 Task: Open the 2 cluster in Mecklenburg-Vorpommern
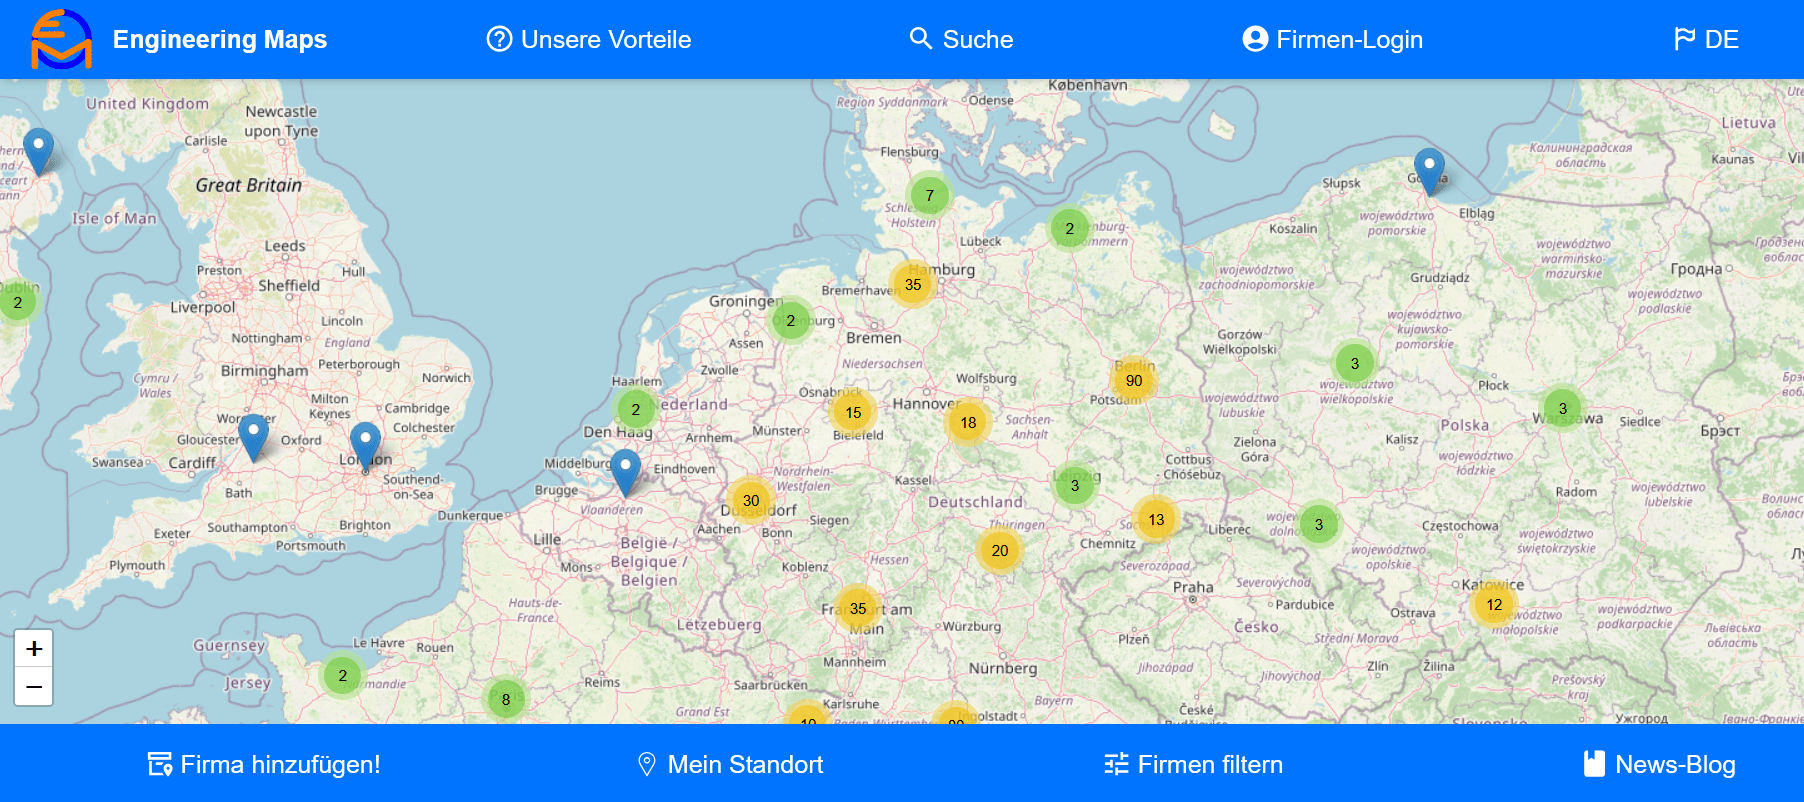(x=1070, y=229)
